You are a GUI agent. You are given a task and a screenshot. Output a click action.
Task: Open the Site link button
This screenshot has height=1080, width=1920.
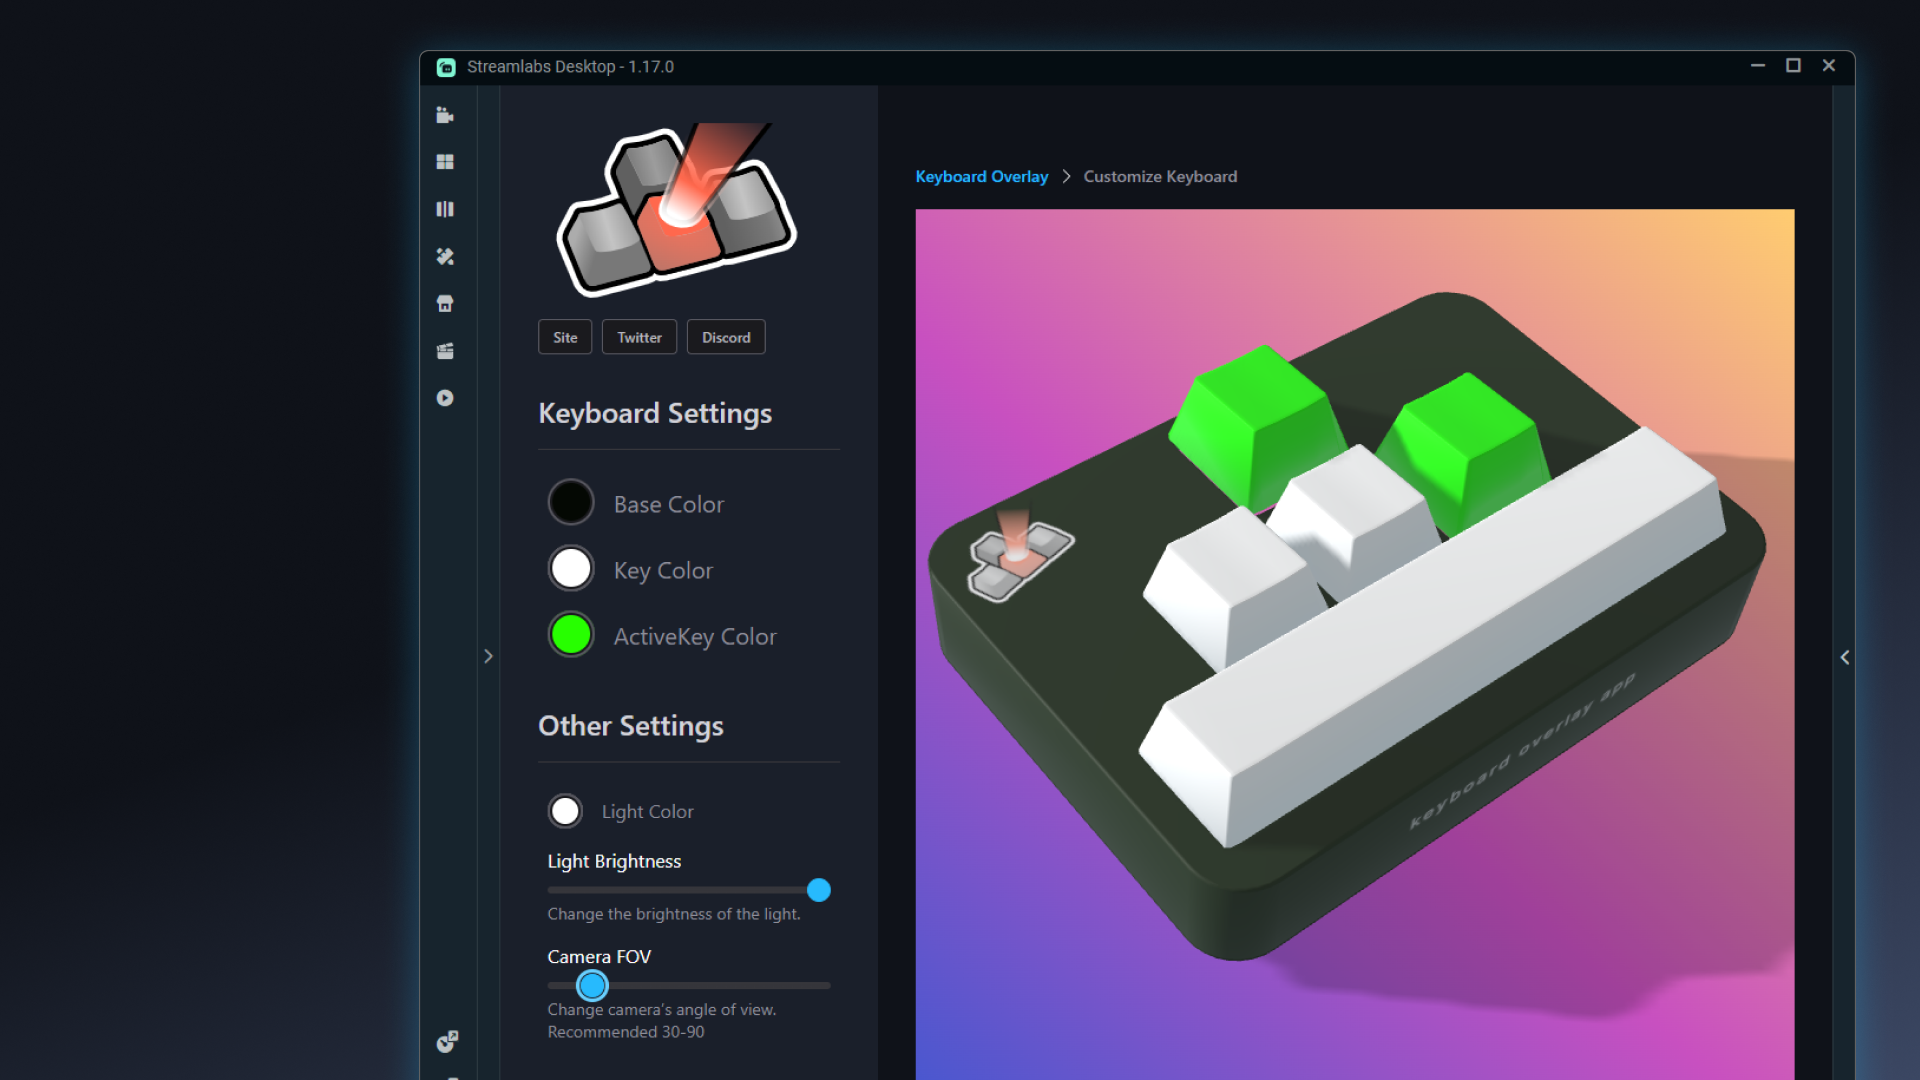tap(565, 337)
